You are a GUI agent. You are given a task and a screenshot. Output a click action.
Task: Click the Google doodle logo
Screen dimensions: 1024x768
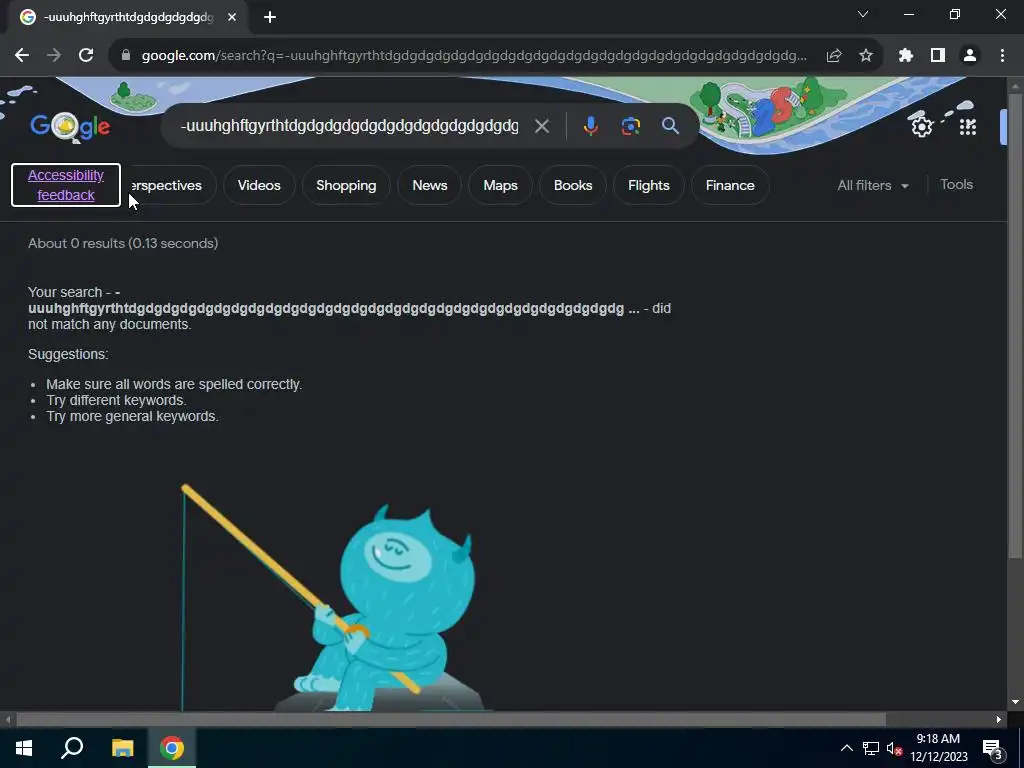[x=70, y=127]
